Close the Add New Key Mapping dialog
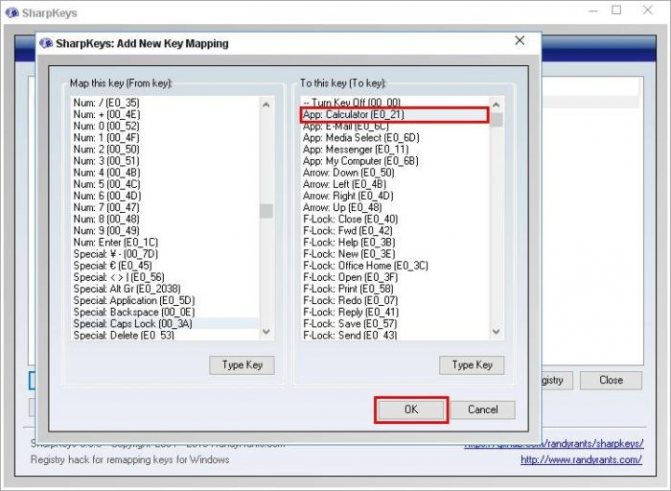671x491 pixels. (520, 41)
